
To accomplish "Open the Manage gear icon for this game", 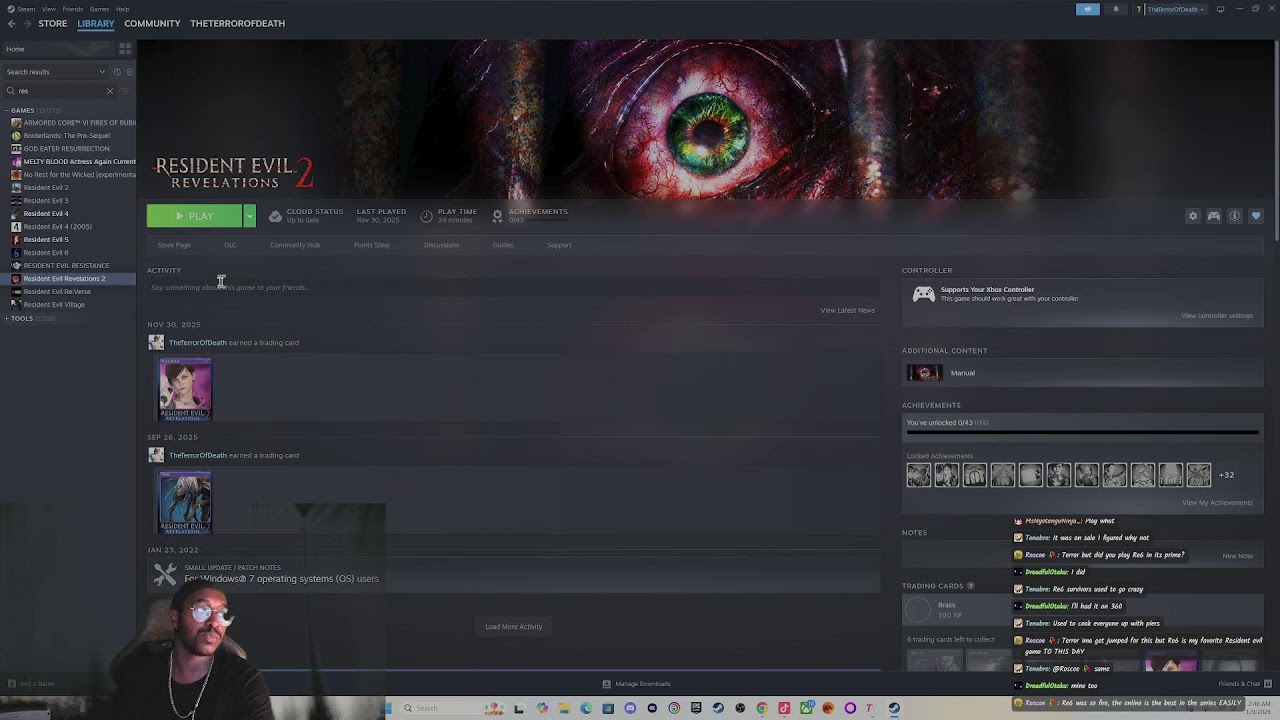I will click(1193, 216).
